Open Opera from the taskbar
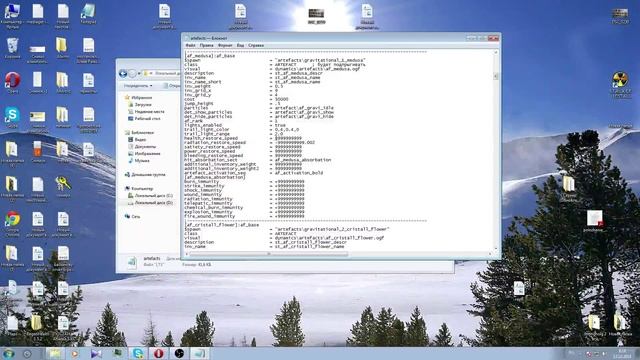Image resolution: width=640 pixels, height=360 pixels. tap(158, 353)
